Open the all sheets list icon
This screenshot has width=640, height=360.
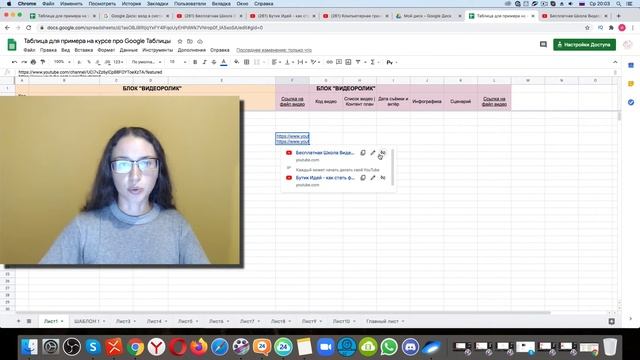tap(29, 321)
